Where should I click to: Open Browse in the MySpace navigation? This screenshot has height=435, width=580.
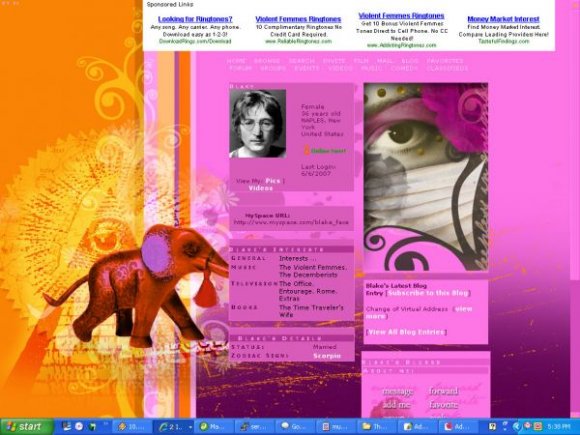[x=267, y=61]
